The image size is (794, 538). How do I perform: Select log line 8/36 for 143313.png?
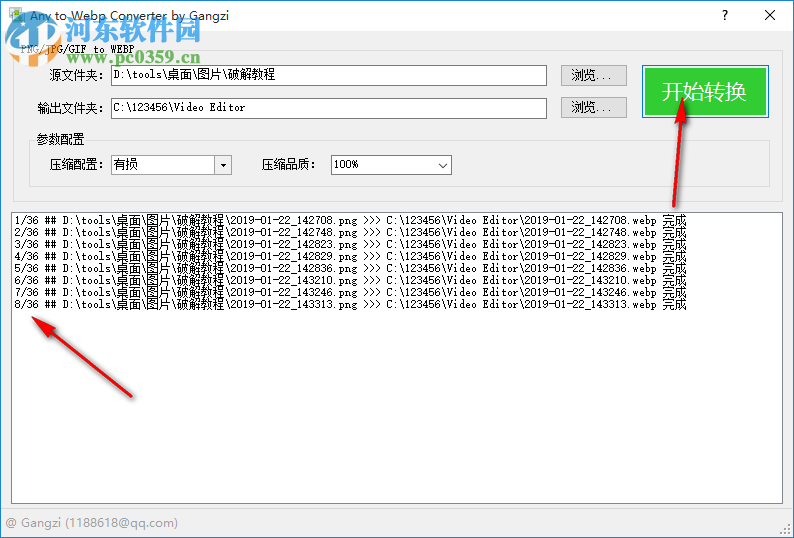click(x=350, y=304)
